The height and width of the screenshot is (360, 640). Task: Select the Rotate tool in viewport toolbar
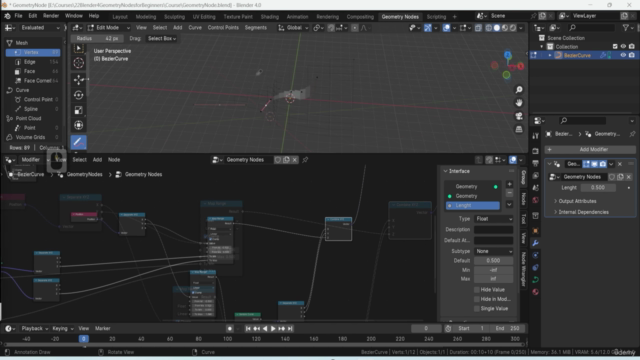[x=79, y=95]
